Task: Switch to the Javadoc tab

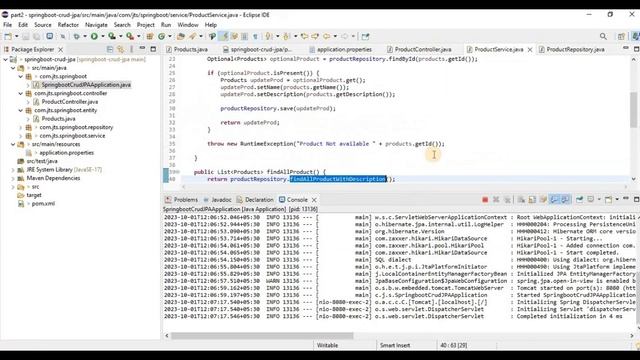Action: point(218,200)
